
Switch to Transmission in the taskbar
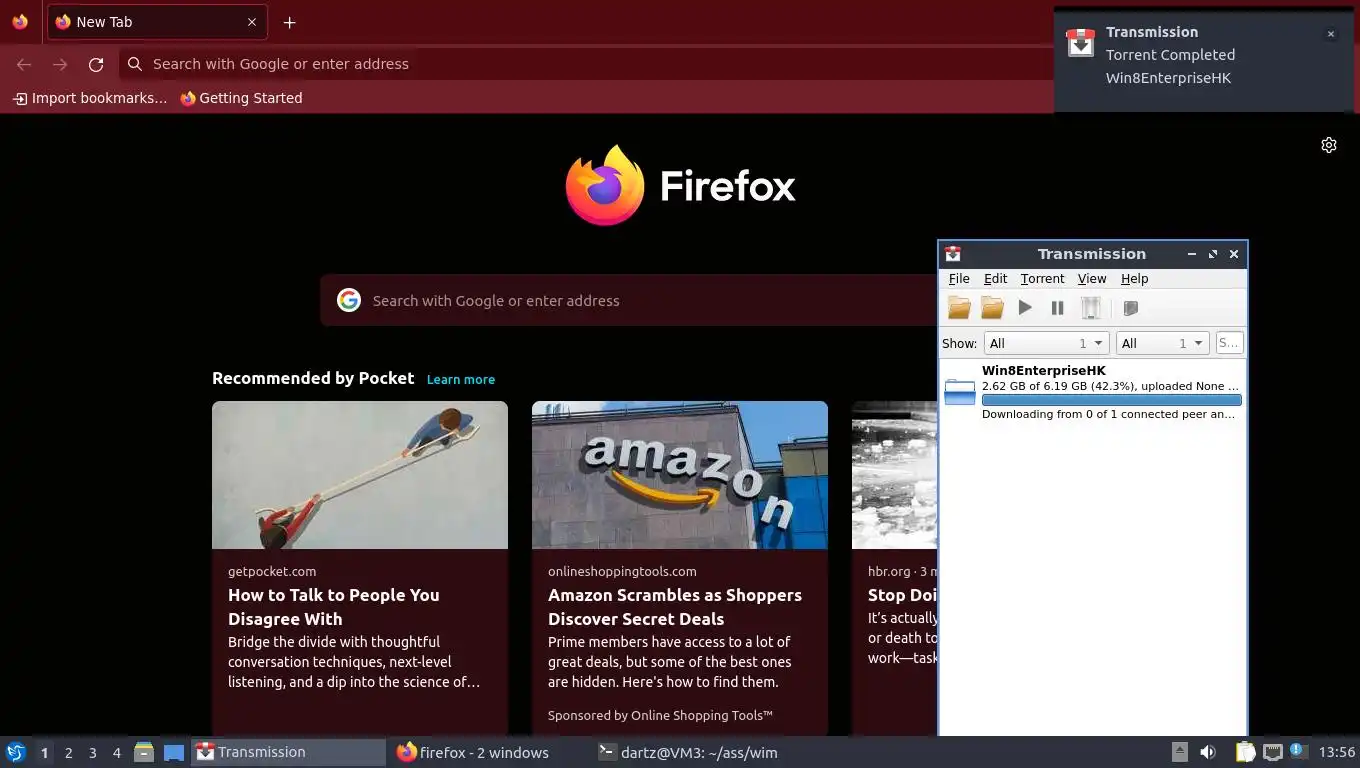coord(288,752)
